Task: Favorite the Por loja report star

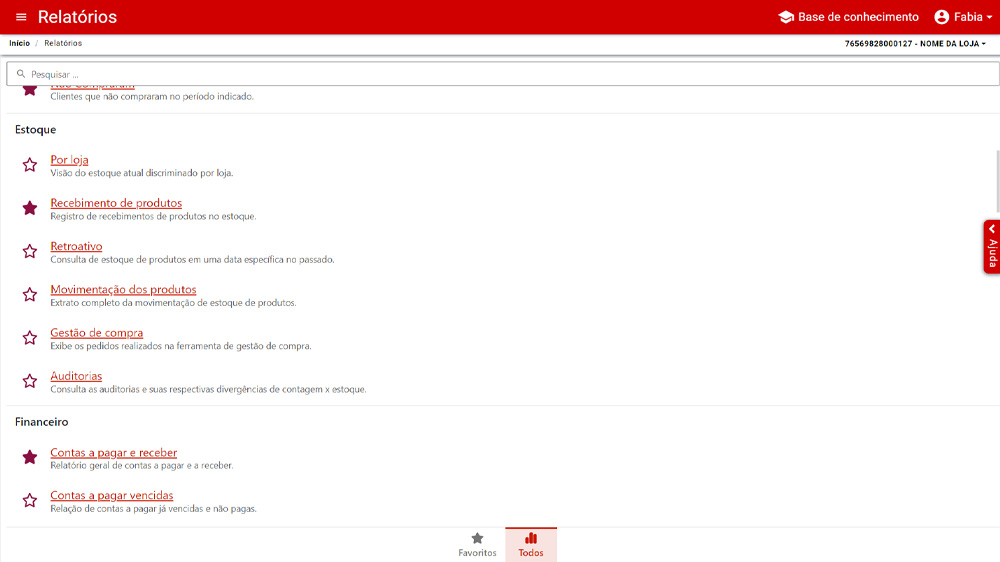Action: [x=30, y=165]
